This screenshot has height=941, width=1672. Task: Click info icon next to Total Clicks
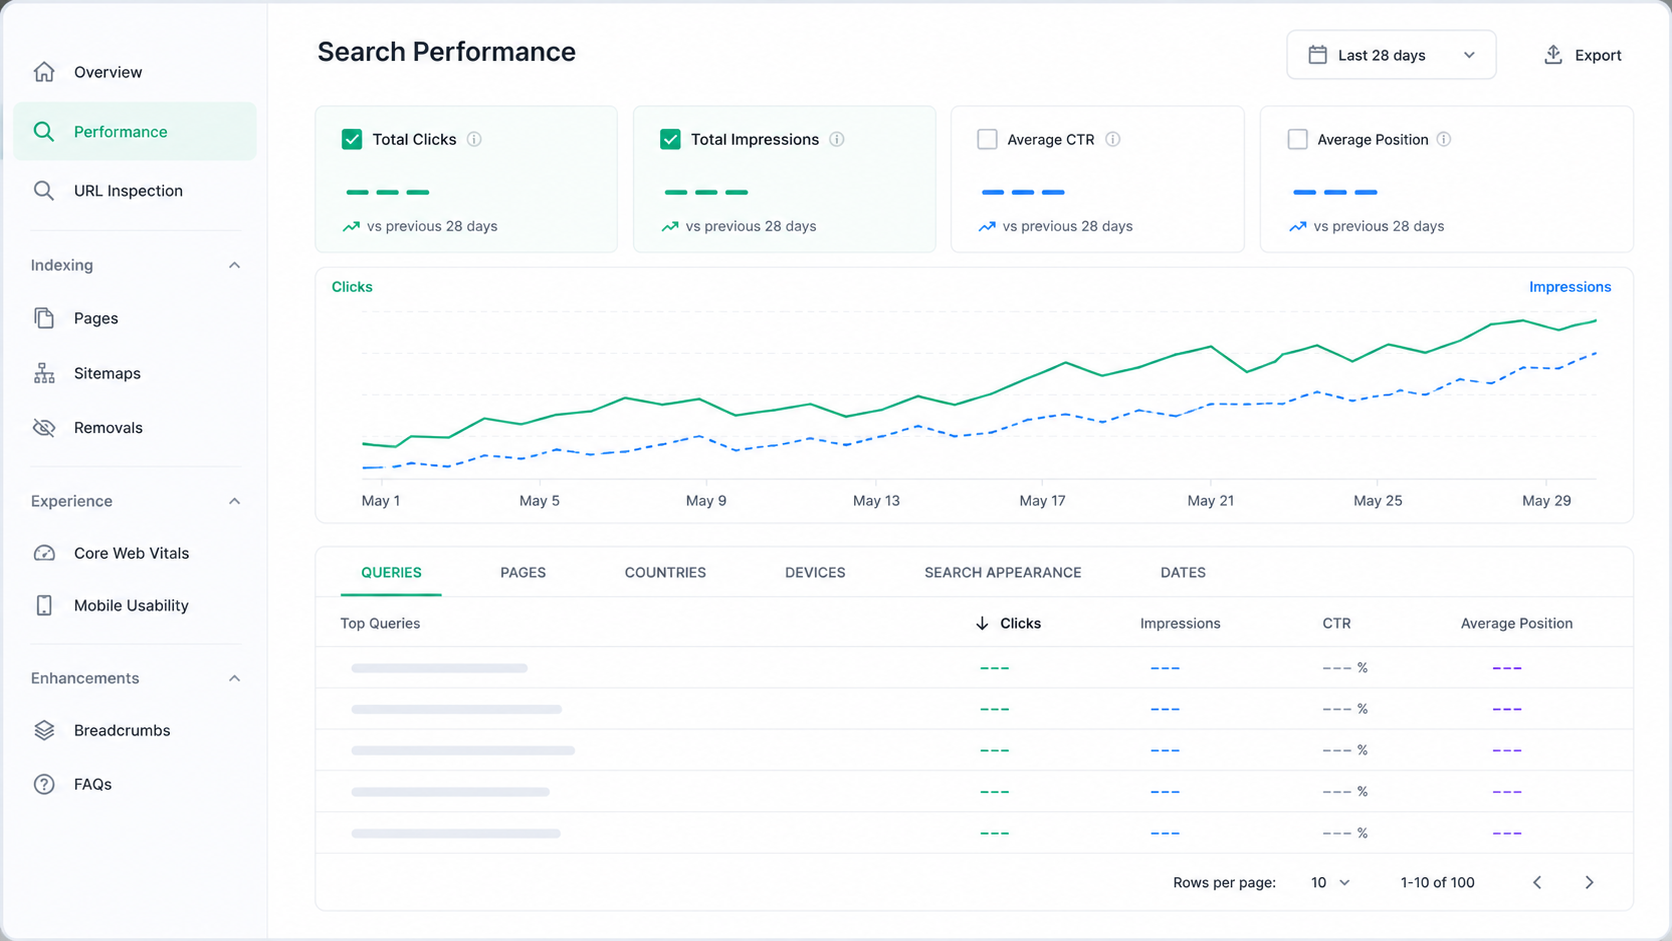(x=474, y=139)
